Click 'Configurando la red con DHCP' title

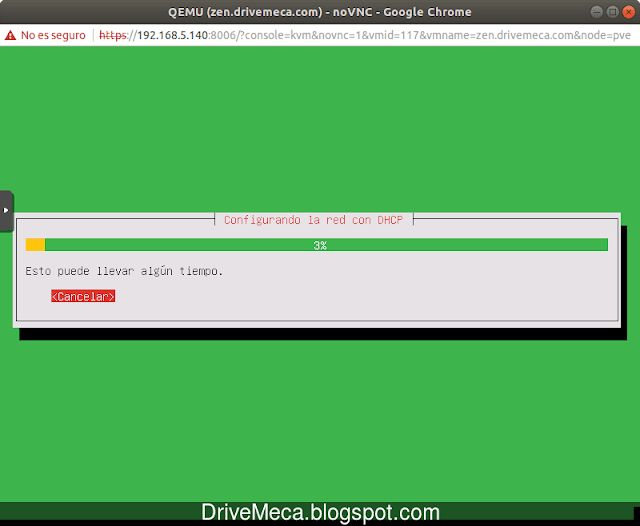313,220
